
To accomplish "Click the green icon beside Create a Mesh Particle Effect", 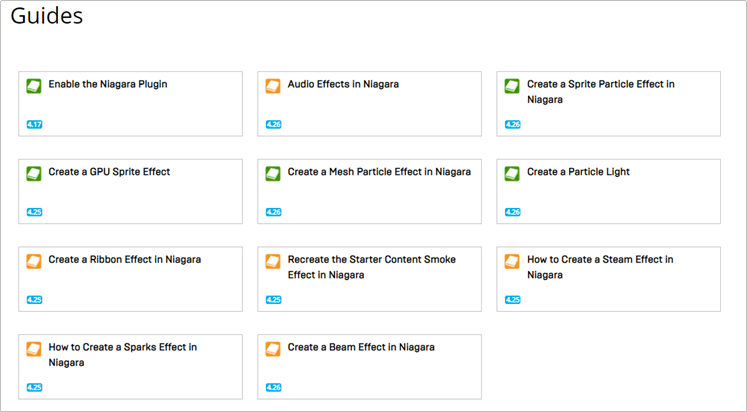I will 273,174.
